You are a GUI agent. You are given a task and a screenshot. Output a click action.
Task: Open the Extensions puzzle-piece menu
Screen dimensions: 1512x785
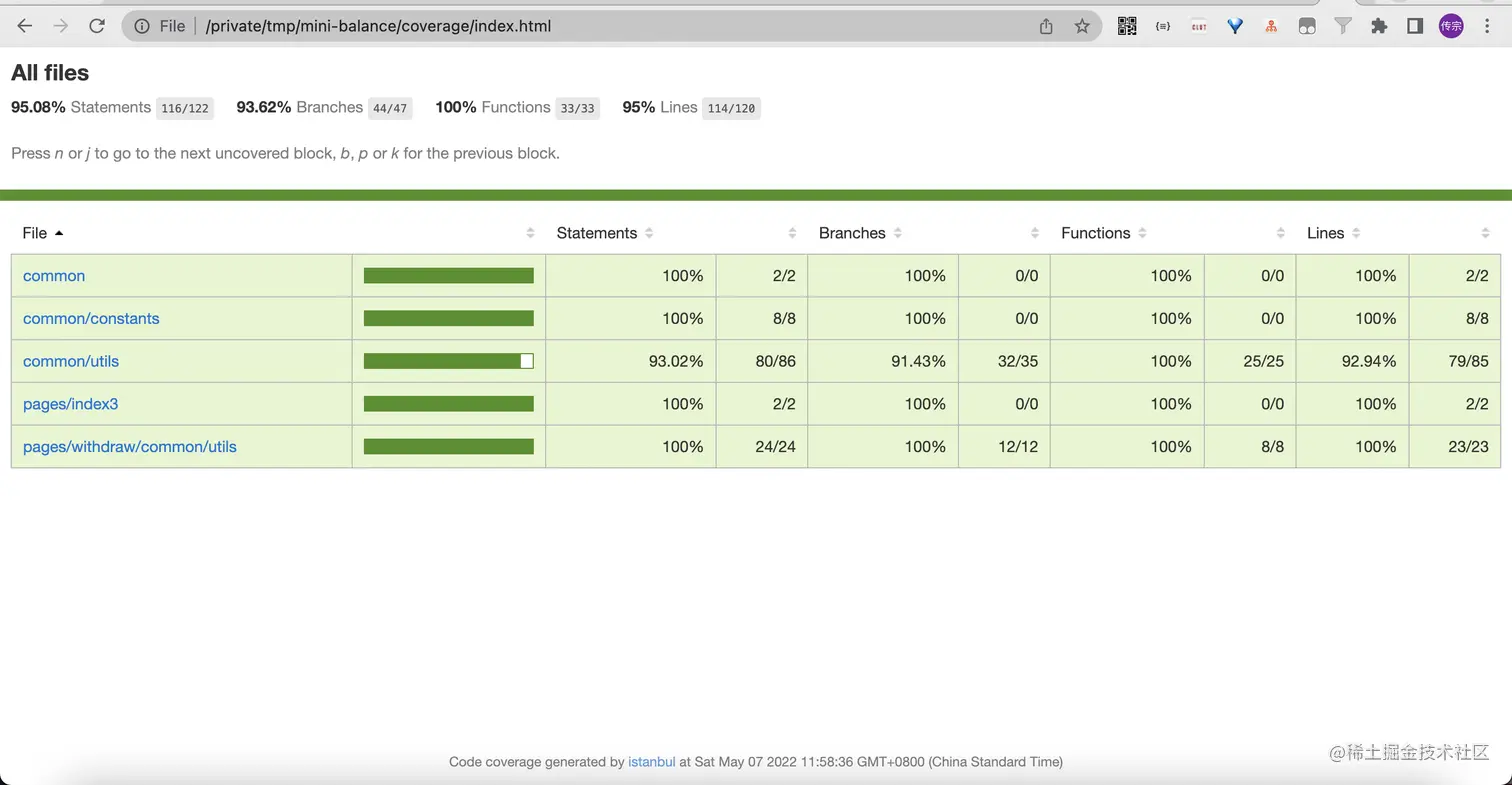pyautogui.click(x=1379, y=26)
